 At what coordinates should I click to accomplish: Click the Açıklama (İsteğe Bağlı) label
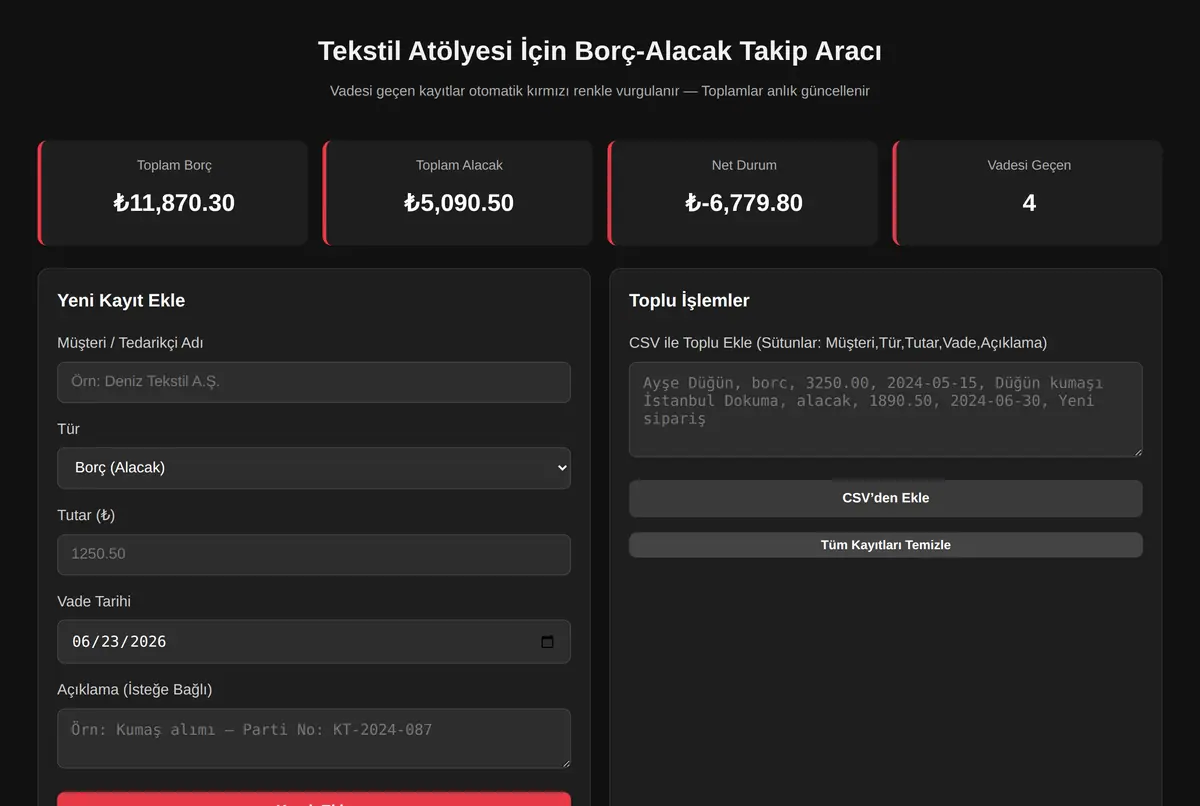pyautogui.click(x=135, y=689)
